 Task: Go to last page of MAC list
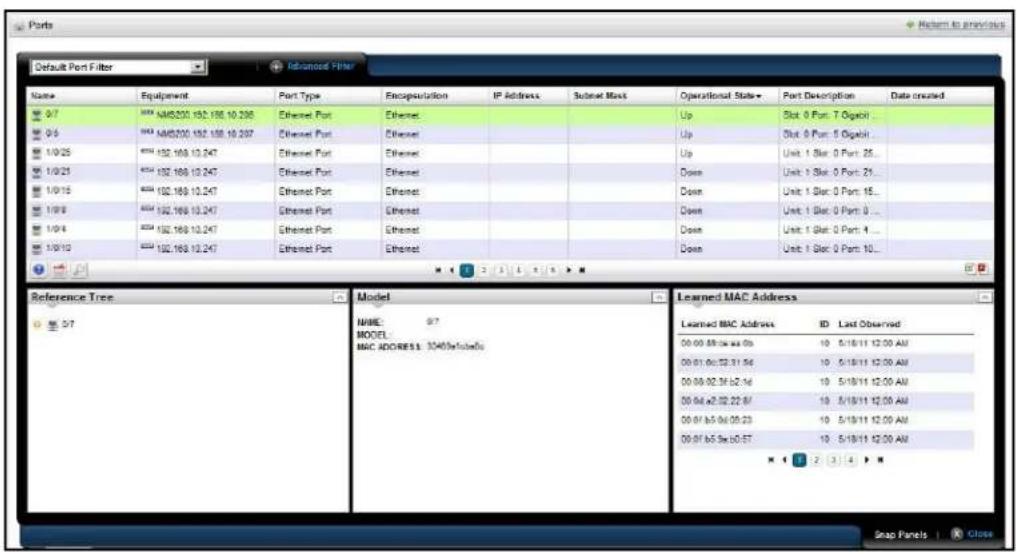pyautogui.click(x=880, y=460)
